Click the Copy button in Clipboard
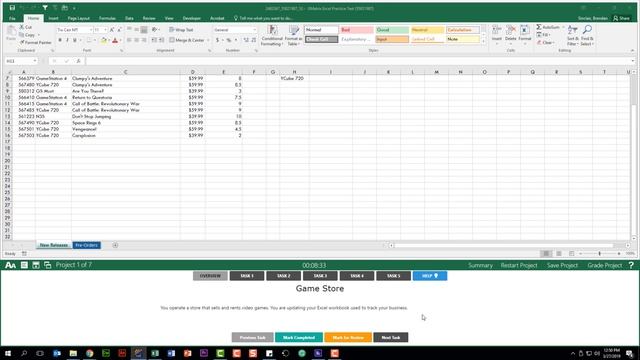The image size is (640, 360). 27,35
